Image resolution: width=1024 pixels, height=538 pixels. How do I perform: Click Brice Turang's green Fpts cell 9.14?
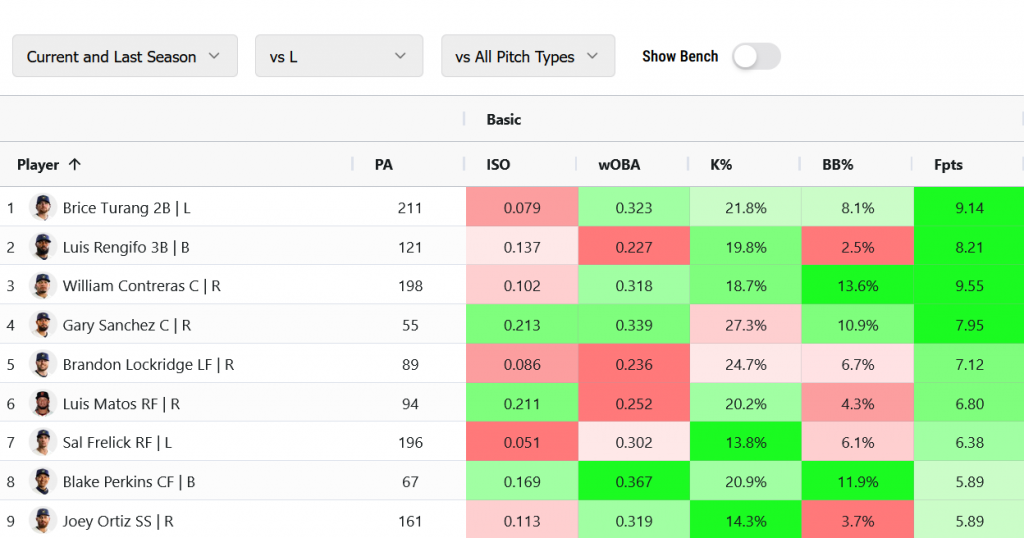[969, 208]
